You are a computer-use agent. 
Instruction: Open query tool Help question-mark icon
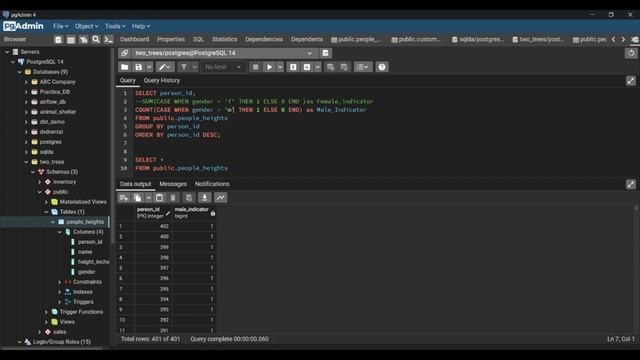[382, 67]
